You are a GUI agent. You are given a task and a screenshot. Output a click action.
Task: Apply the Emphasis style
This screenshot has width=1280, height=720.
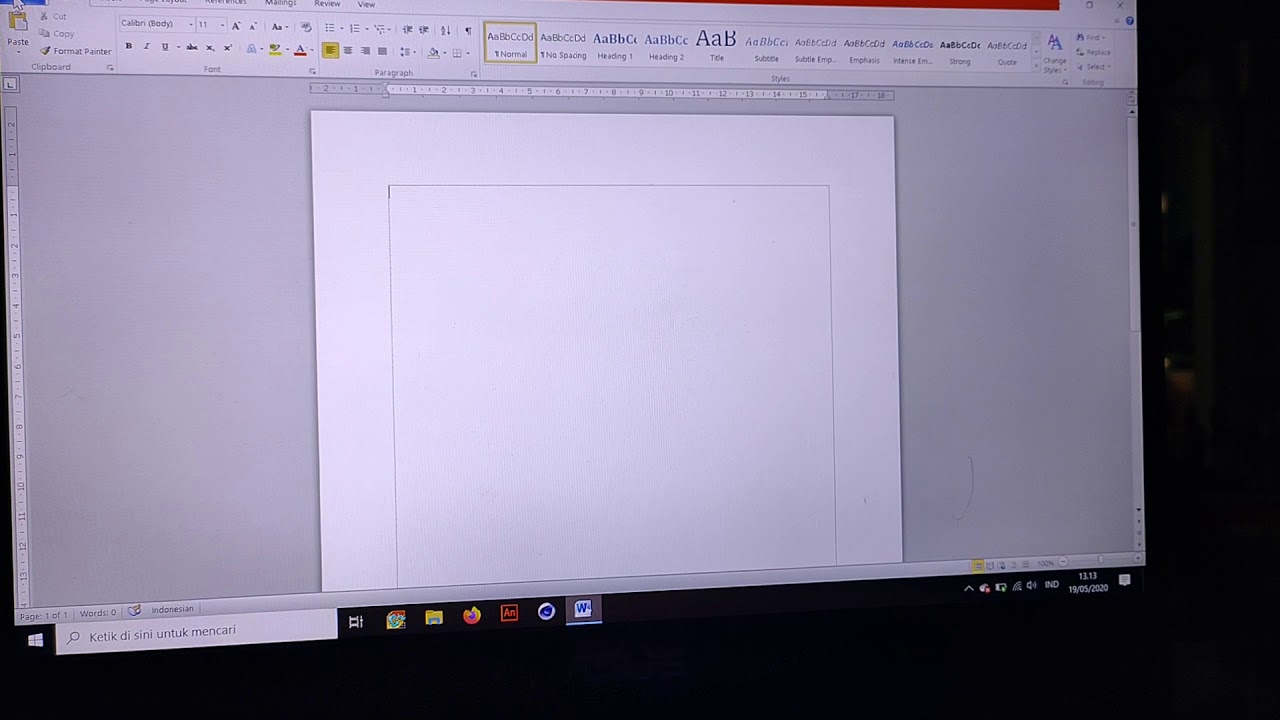click(864, 50)
